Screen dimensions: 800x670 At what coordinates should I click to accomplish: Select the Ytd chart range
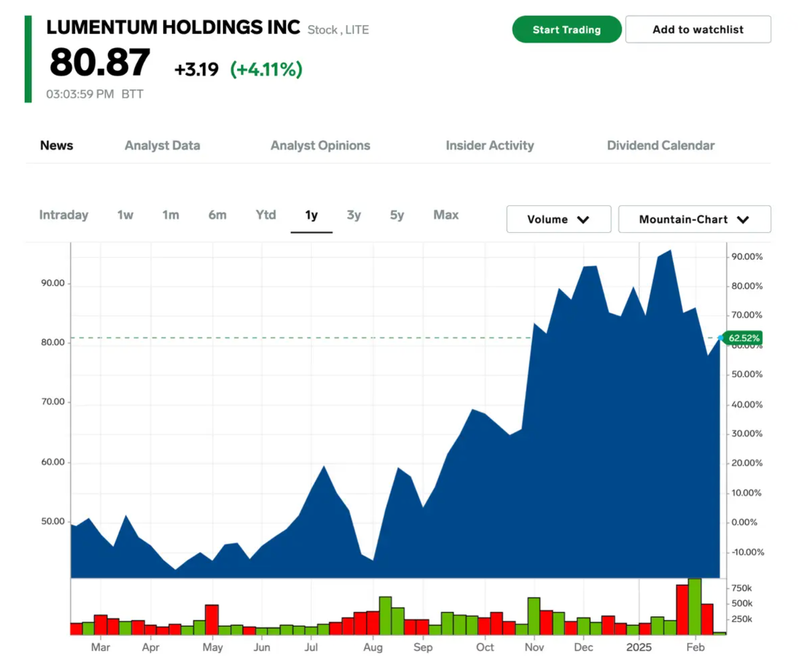[265, 215]
